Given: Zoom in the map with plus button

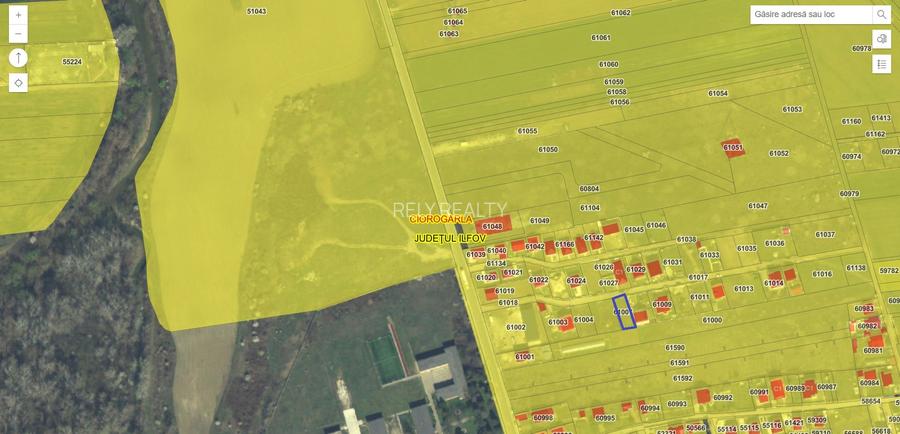Looking at the screenshot, I should tap(18, 14).
